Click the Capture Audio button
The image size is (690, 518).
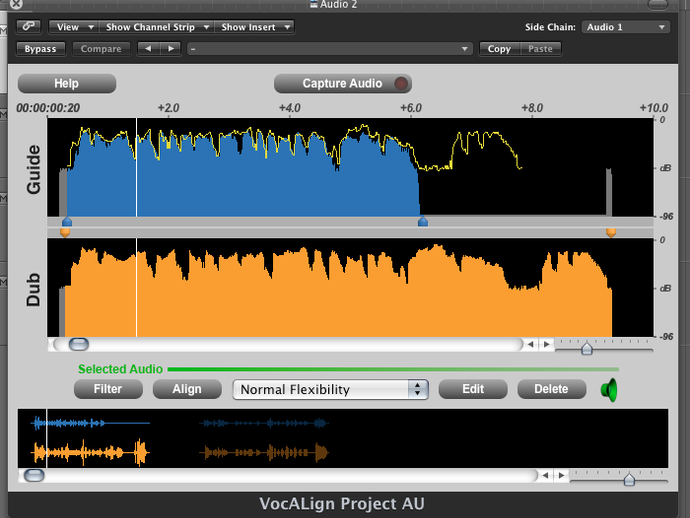[x=342, y=83]
